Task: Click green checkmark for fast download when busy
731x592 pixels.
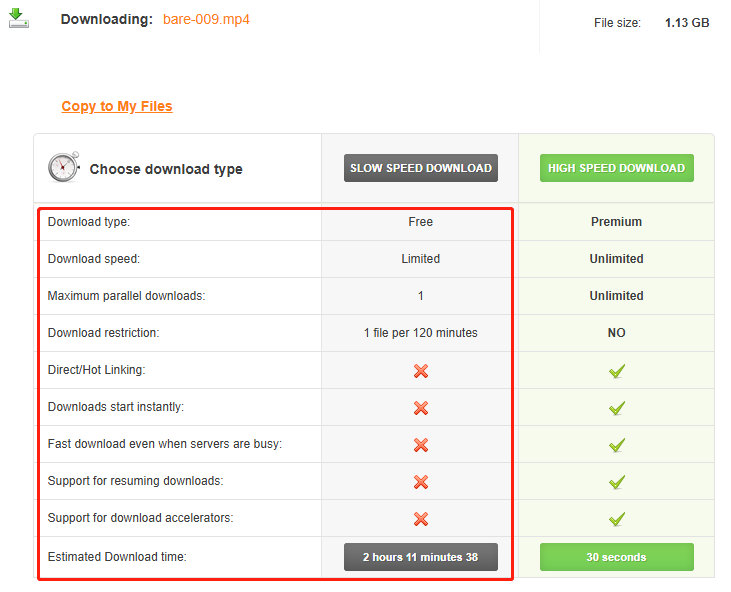Action: (616, 445)
